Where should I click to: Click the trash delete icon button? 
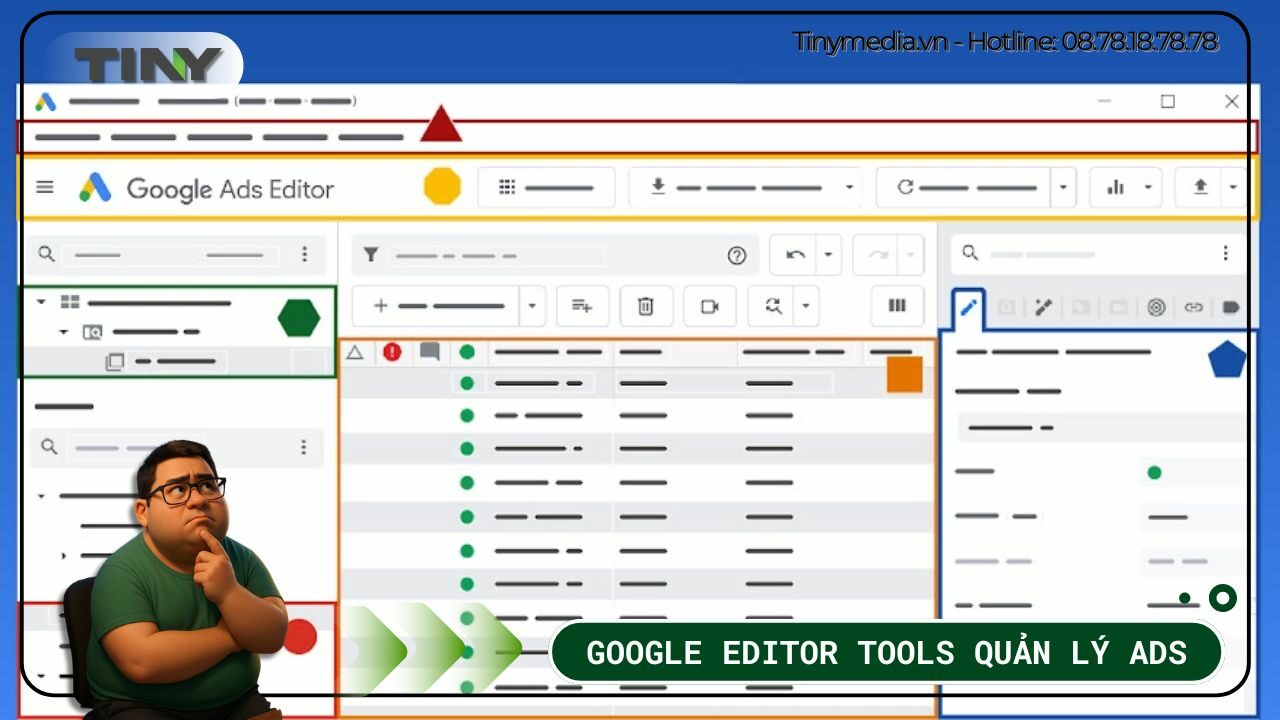coord(645,306)
